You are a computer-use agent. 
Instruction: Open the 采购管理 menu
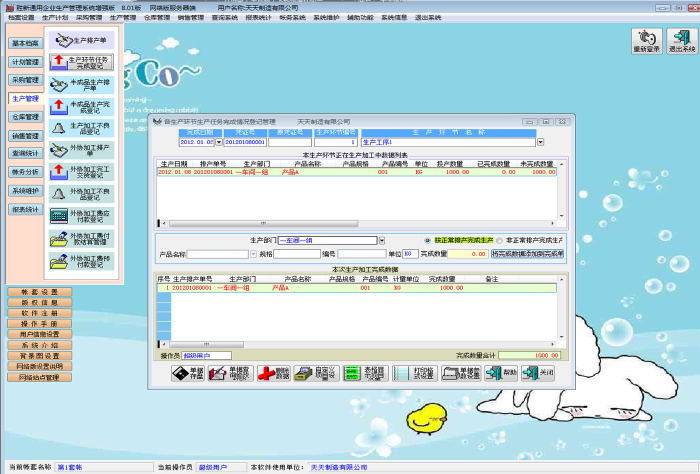pos(89,18)
